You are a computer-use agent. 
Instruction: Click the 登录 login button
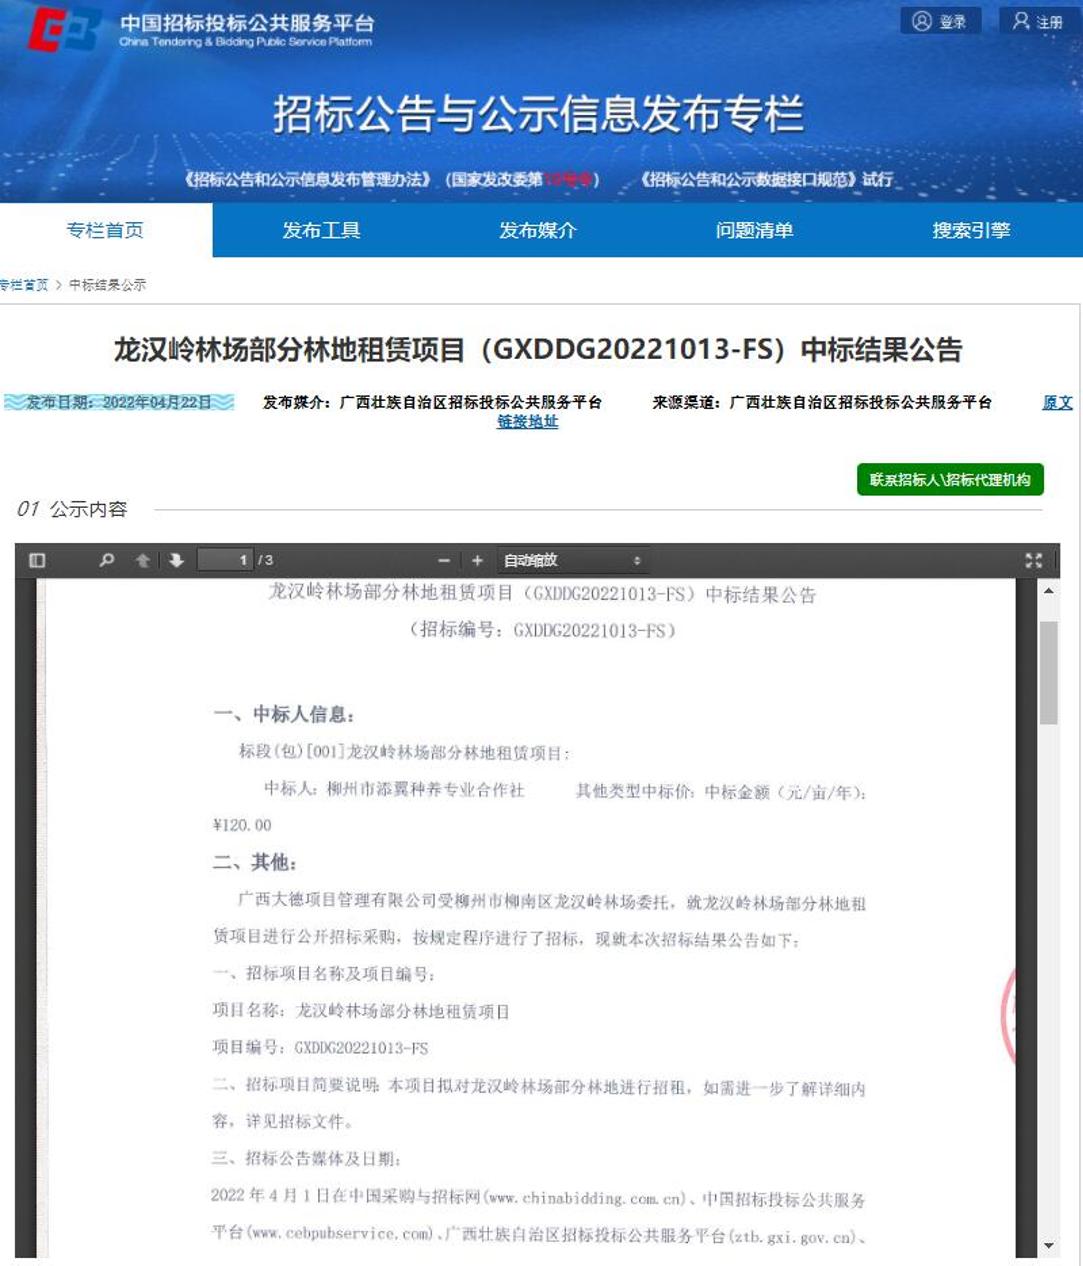pyautogui.click(x=940, y=21)
